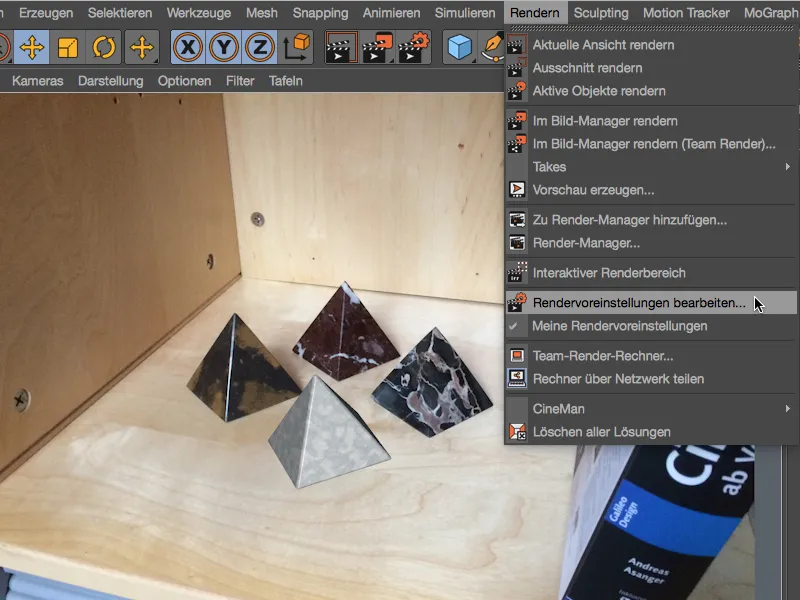Toggle the coordinate system icon
Viewport: 800px width, 600px height.
[x=296, y=47]
